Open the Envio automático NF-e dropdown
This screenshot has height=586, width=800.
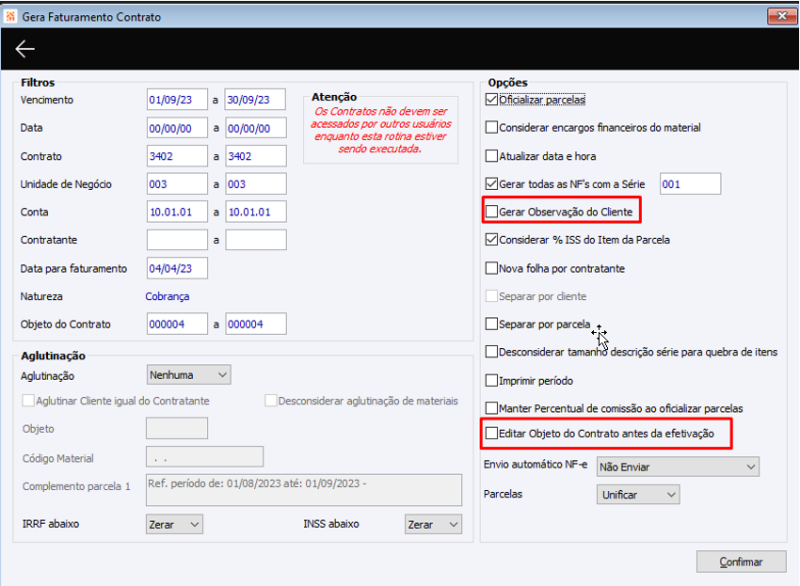coord(676,466)
